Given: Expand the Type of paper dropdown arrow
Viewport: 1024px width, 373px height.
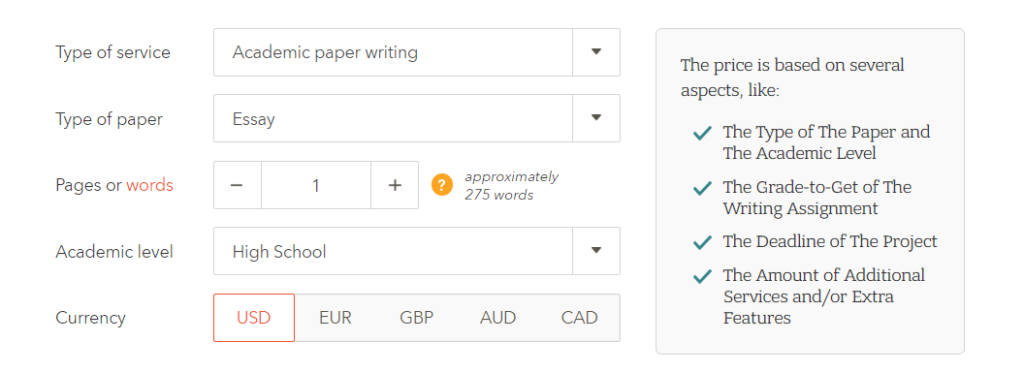Looking at the screenshot, I should 596,118.
